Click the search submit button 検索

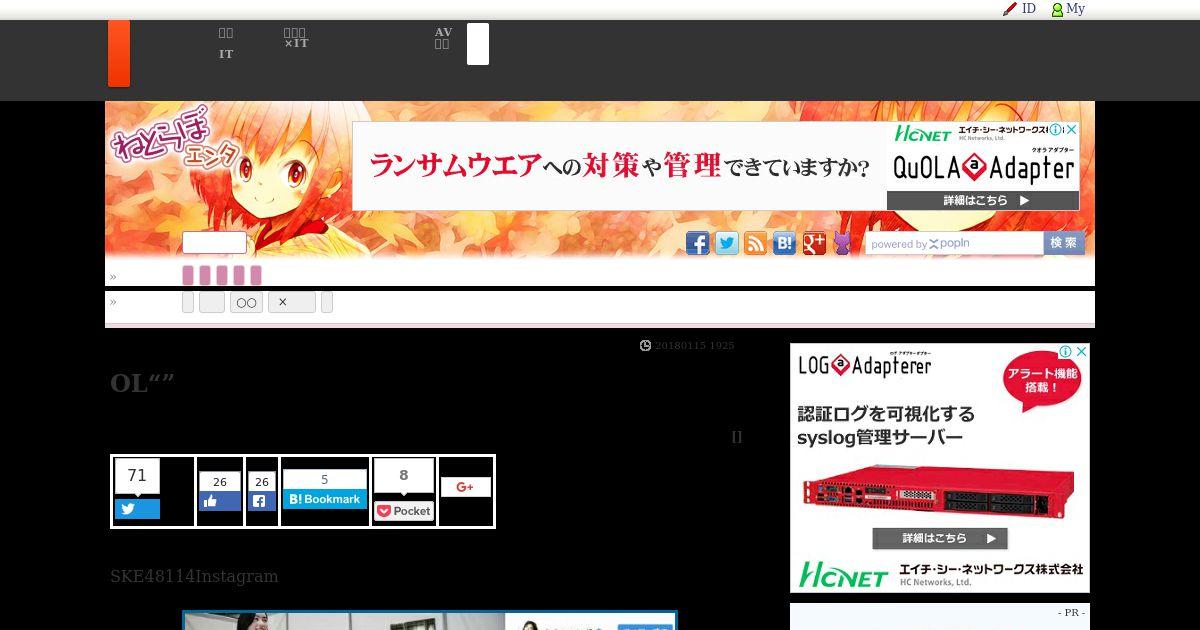click(x=1064, y=243)
